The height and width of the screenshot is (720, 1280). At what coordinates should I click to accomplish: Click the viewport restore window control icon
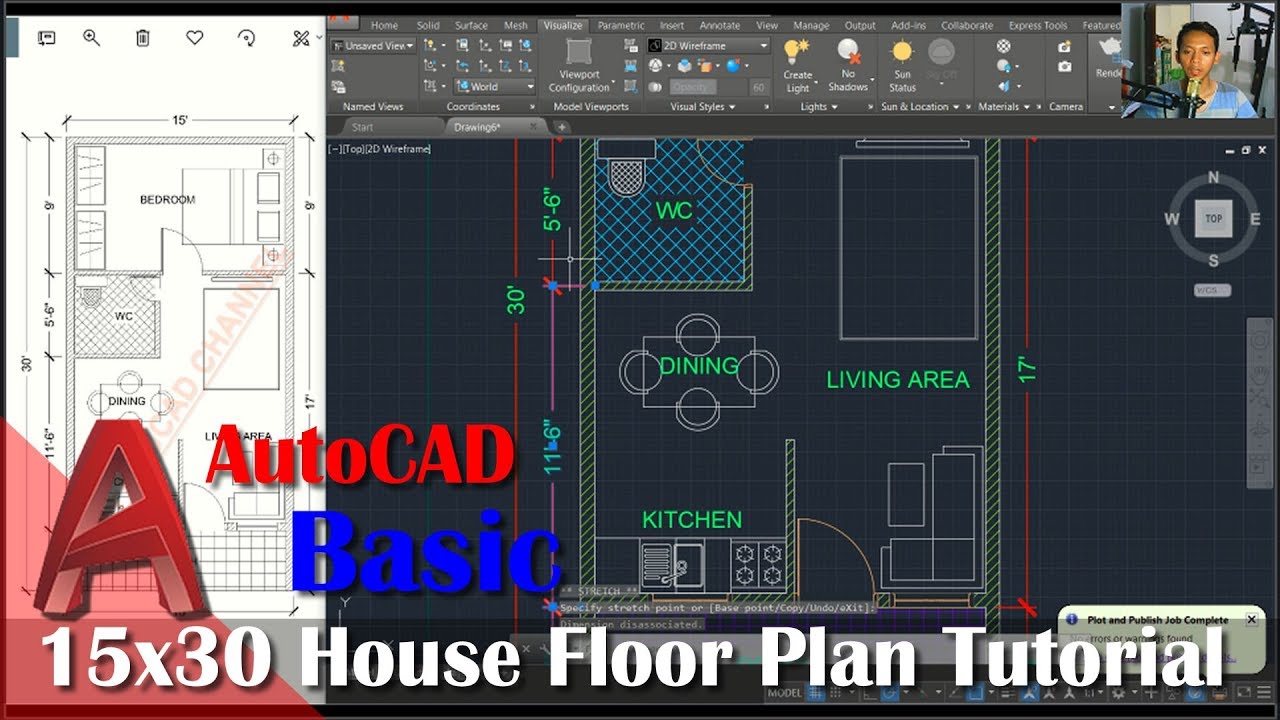[1246, 150]
